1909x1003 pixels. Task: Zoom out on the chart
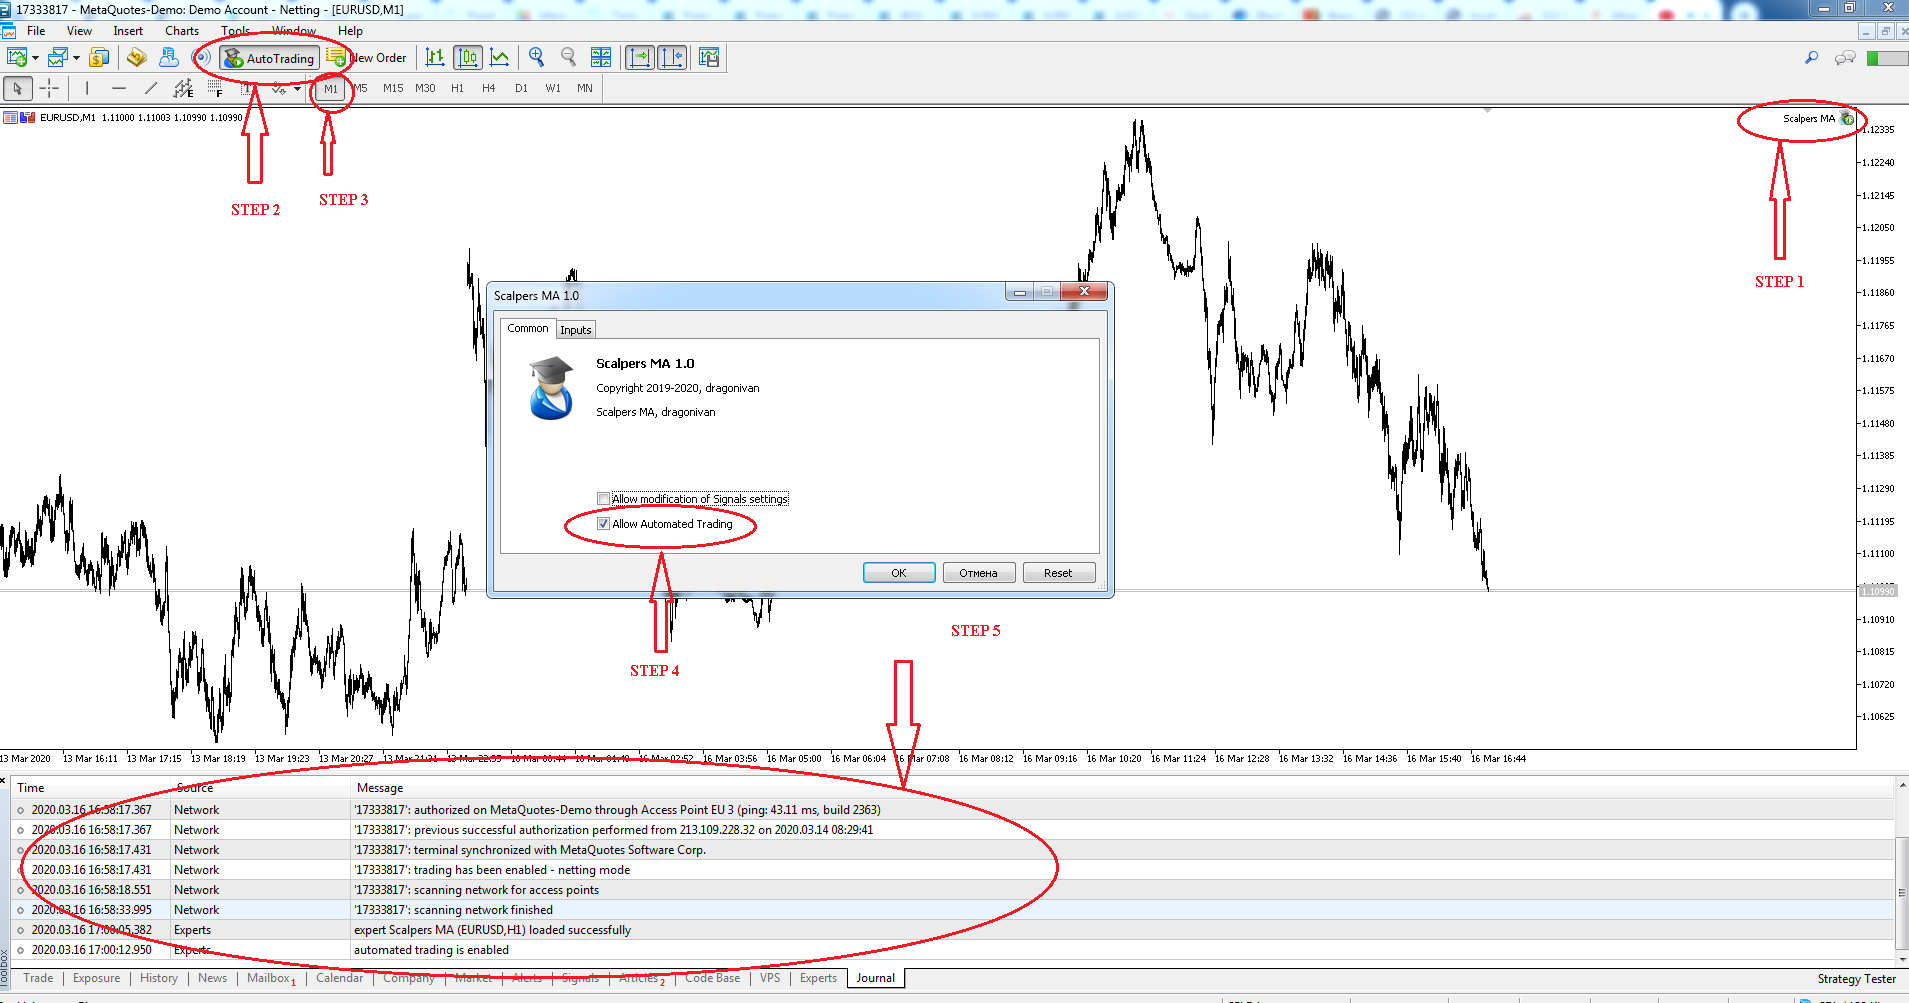(569, 58)
